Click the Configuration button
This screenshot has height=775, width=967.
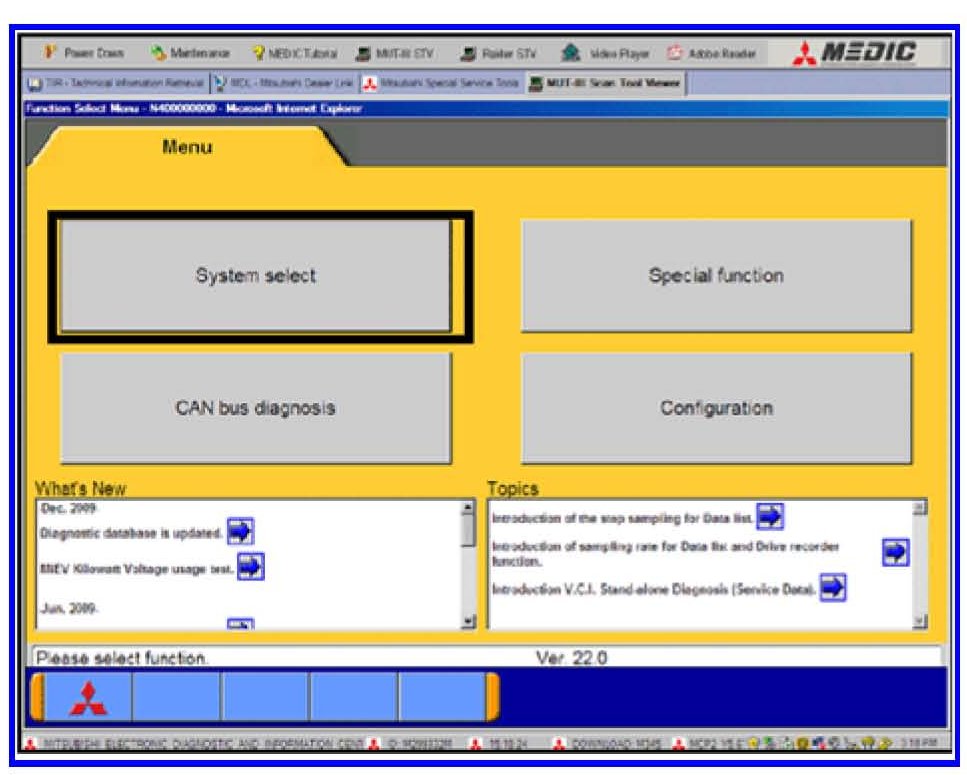(x=716, y=408)
